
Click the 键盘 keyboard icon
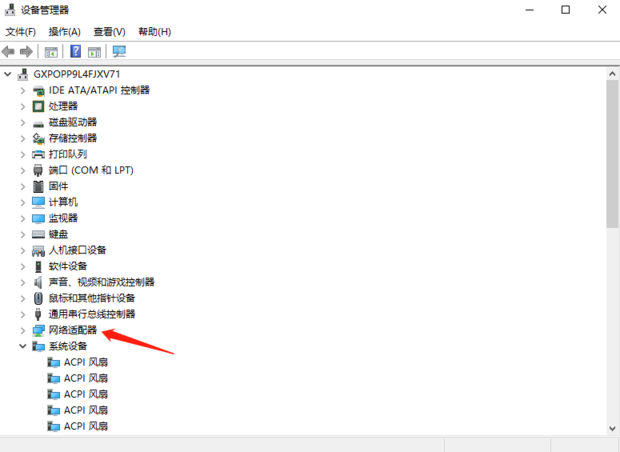click(x=38, y=235)
